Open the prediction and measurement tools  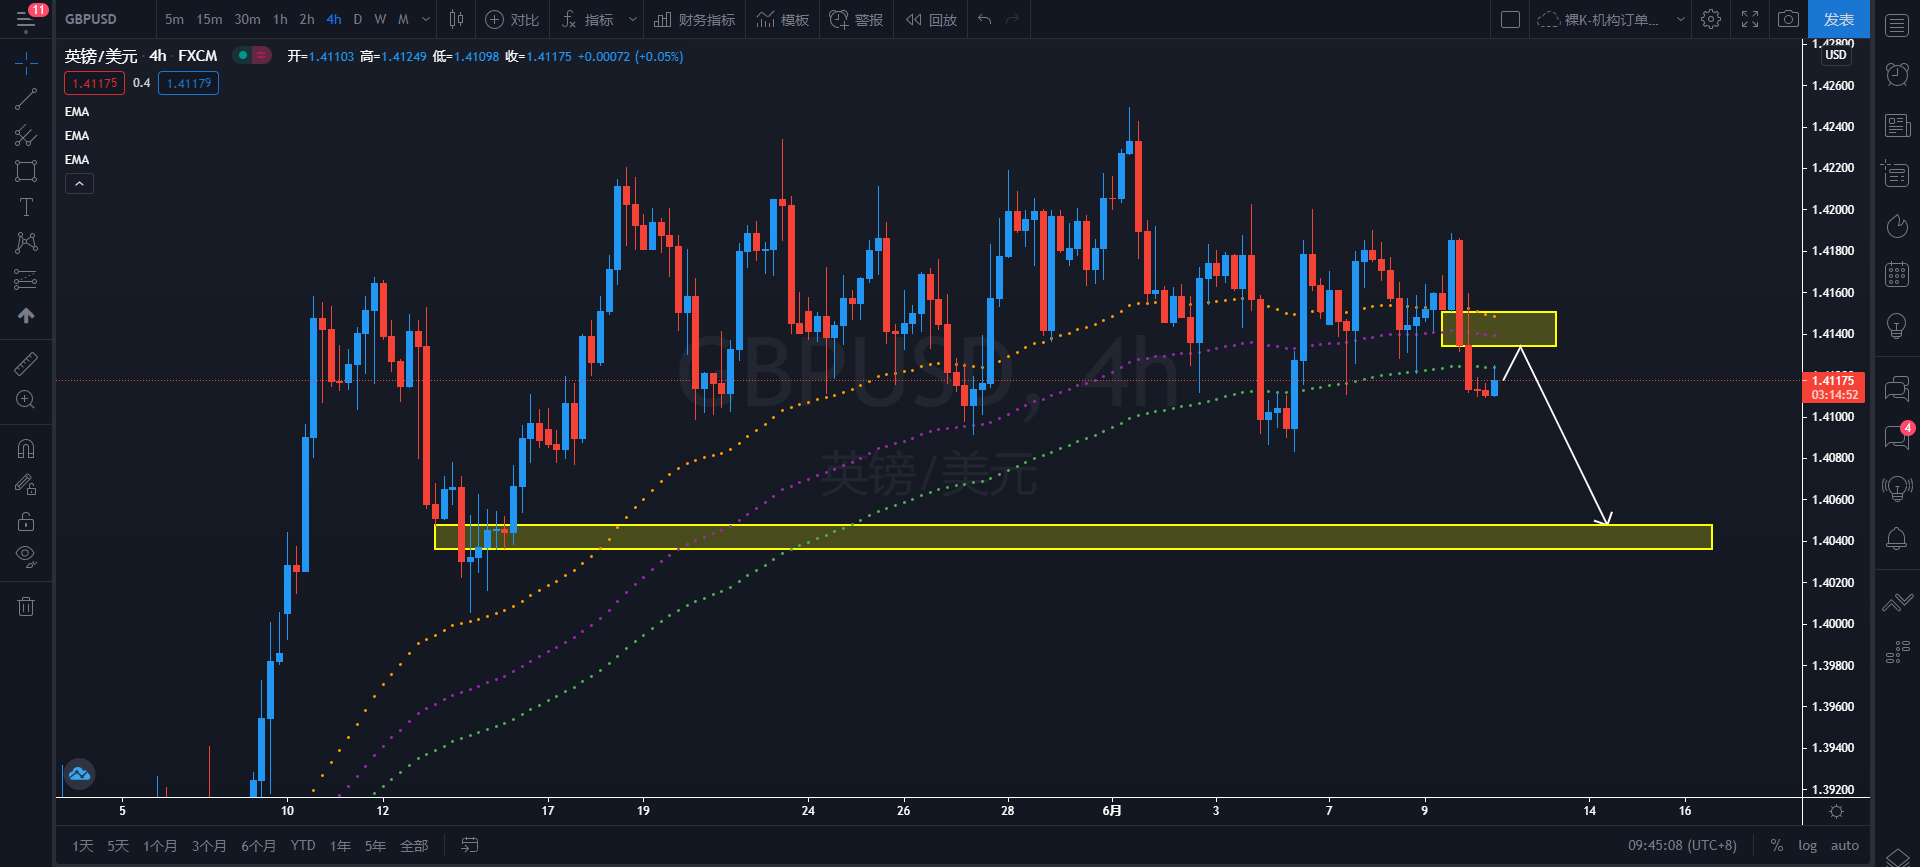tap(26, 279)
